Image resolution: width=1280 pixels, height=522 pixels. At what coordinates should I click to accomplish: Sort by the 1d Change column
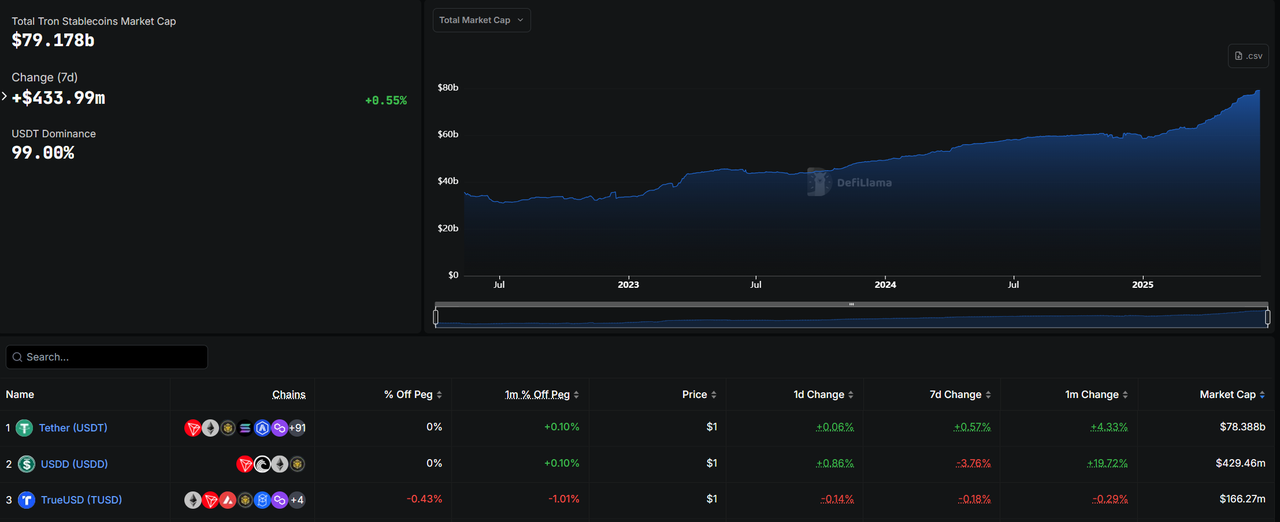tap(824, 395)
